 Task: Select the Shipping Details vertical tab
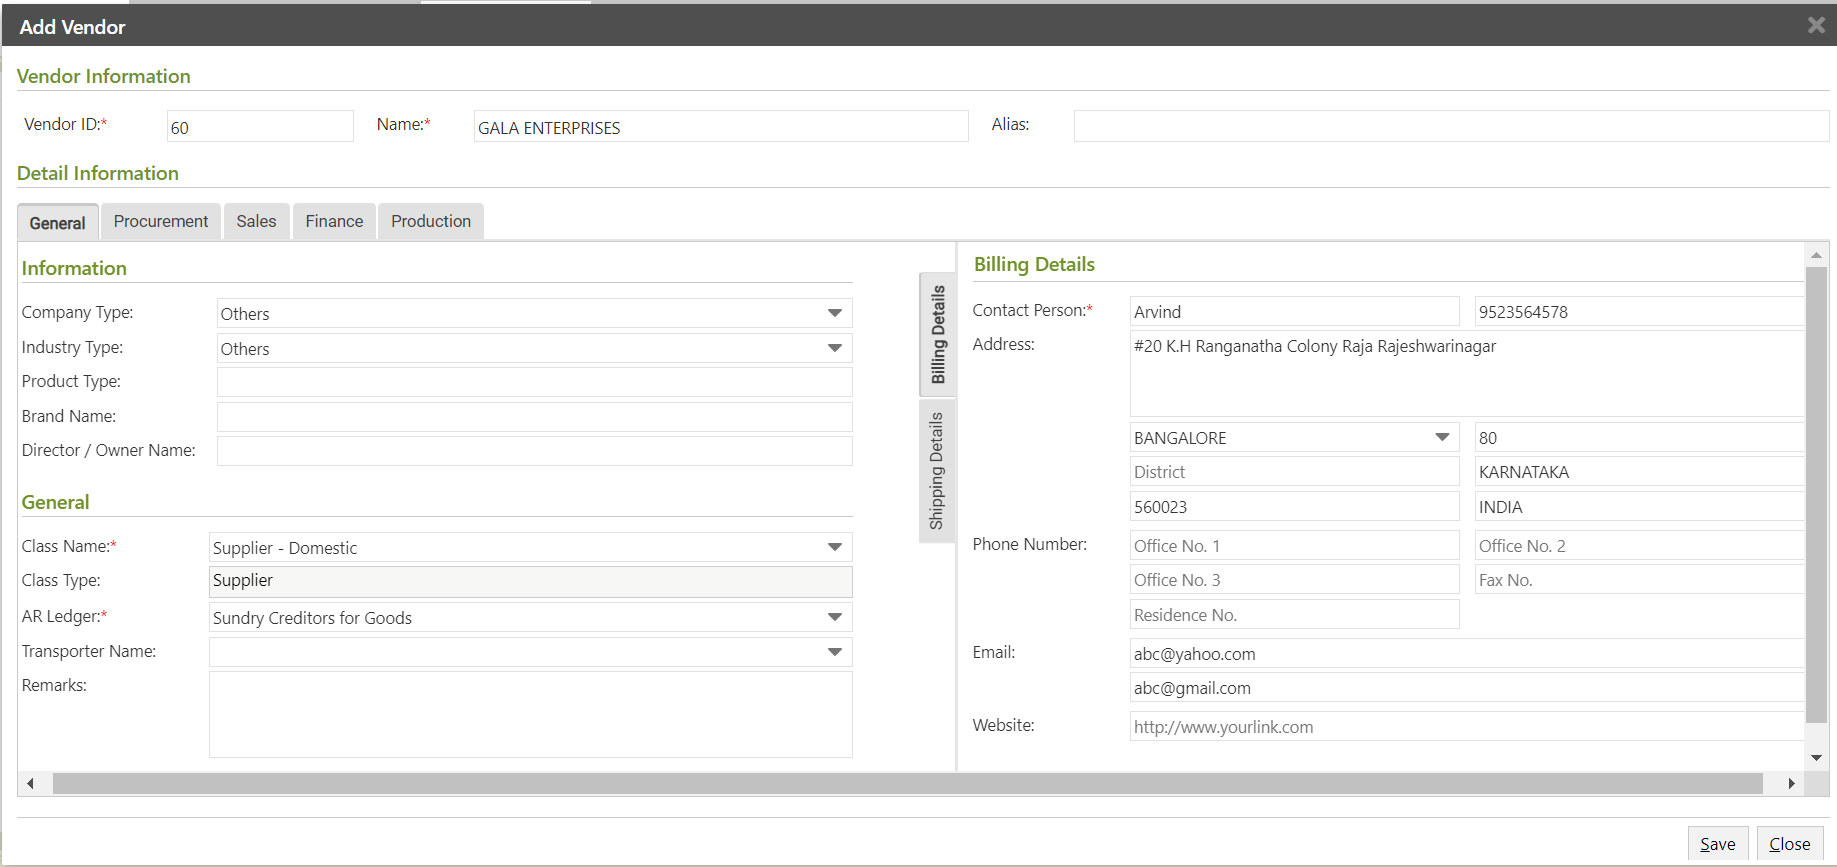tap(937, 471)
